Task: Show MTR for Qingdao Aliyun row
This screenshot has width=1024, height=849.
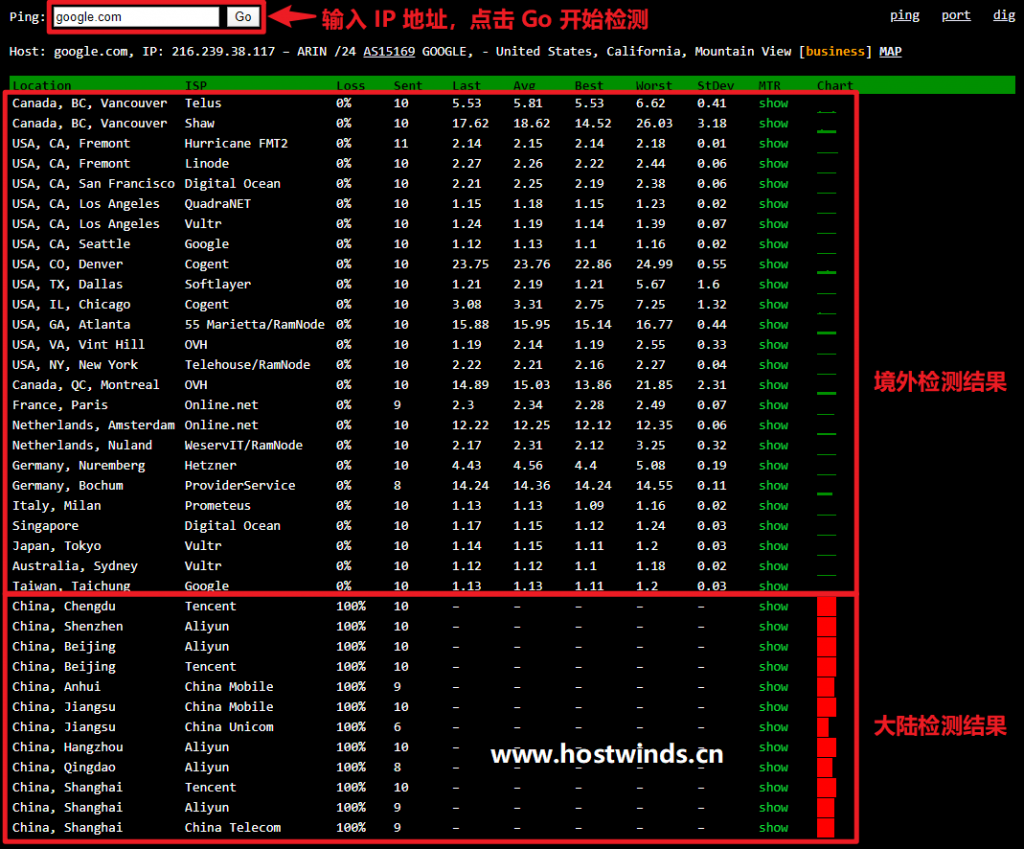Action: (x=773, y=767)
